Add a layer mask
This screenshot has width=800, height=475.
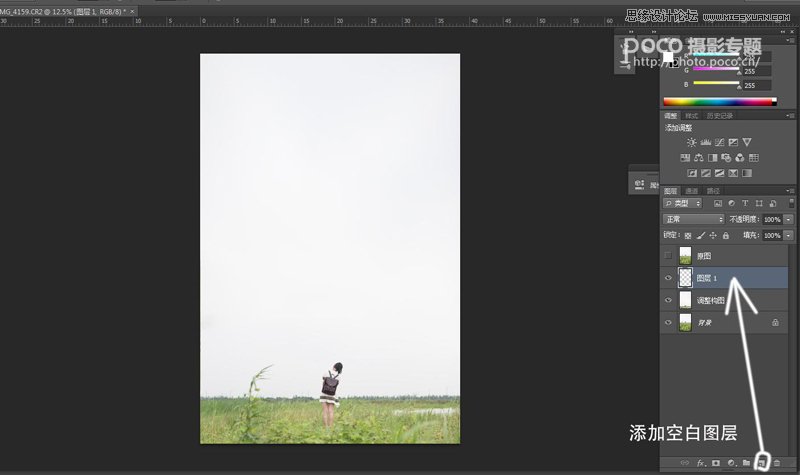716,463
